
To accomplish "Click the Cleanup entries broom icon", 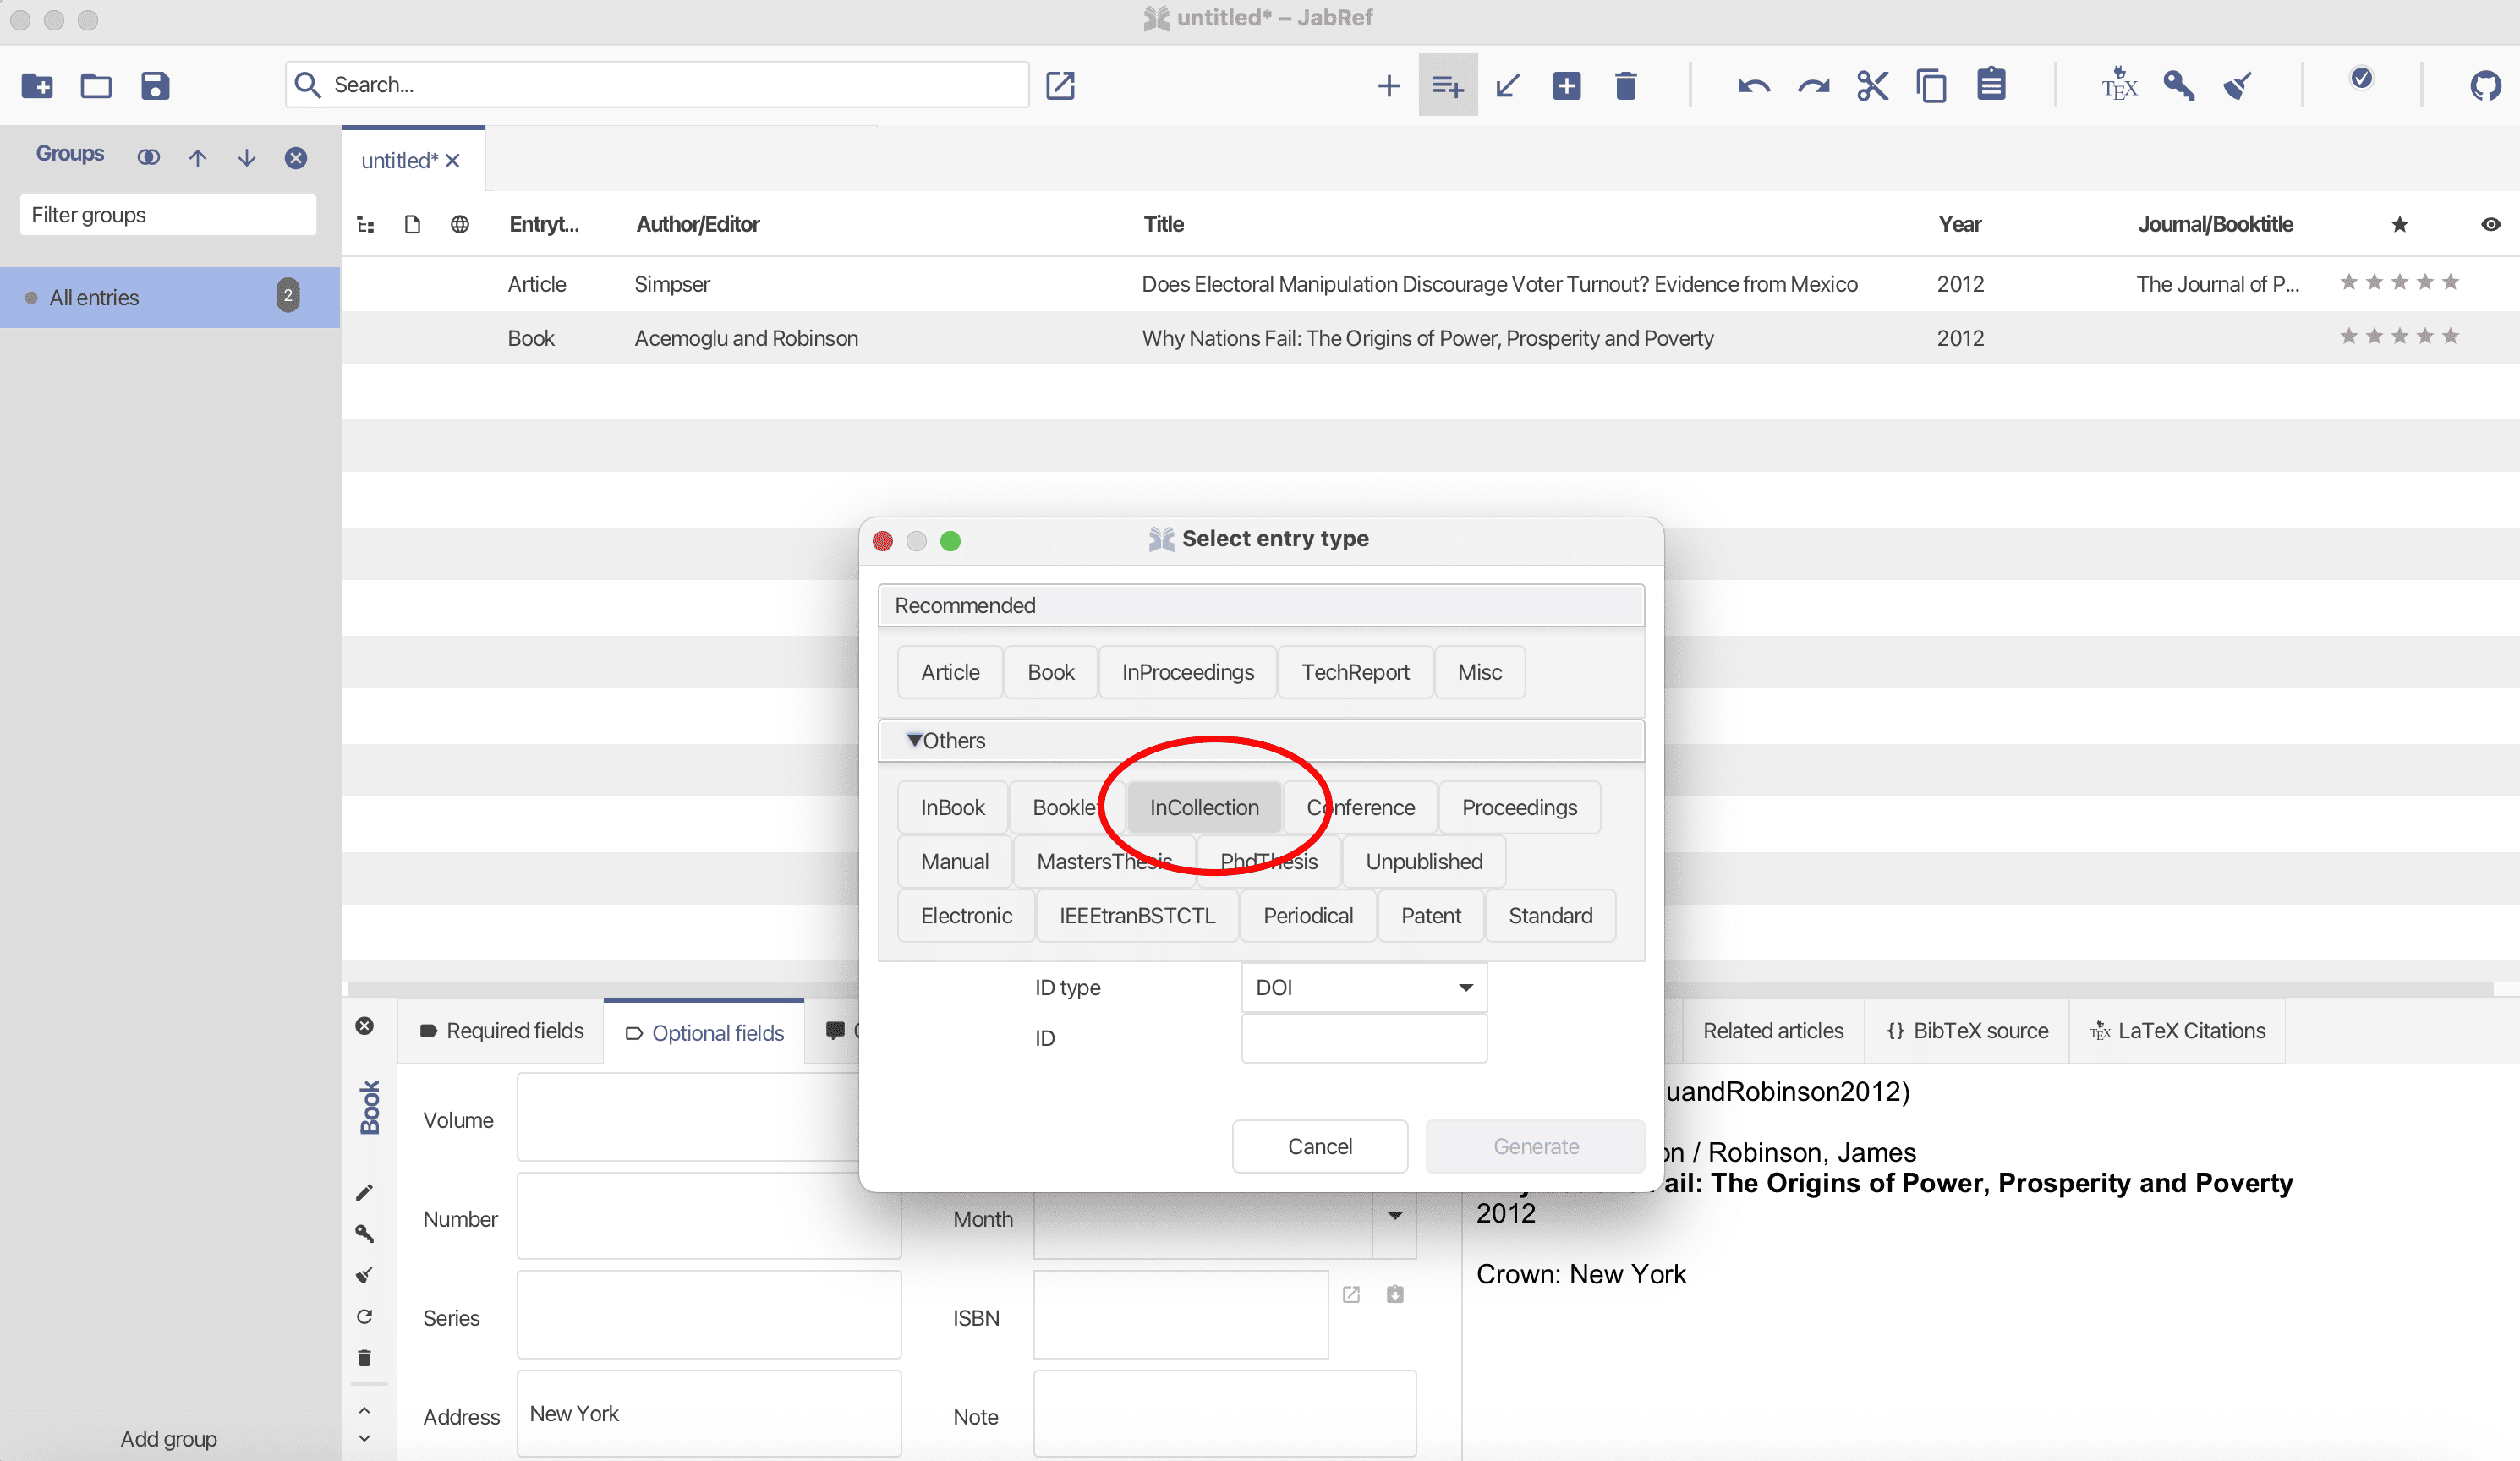I will tap(2238, 86).
